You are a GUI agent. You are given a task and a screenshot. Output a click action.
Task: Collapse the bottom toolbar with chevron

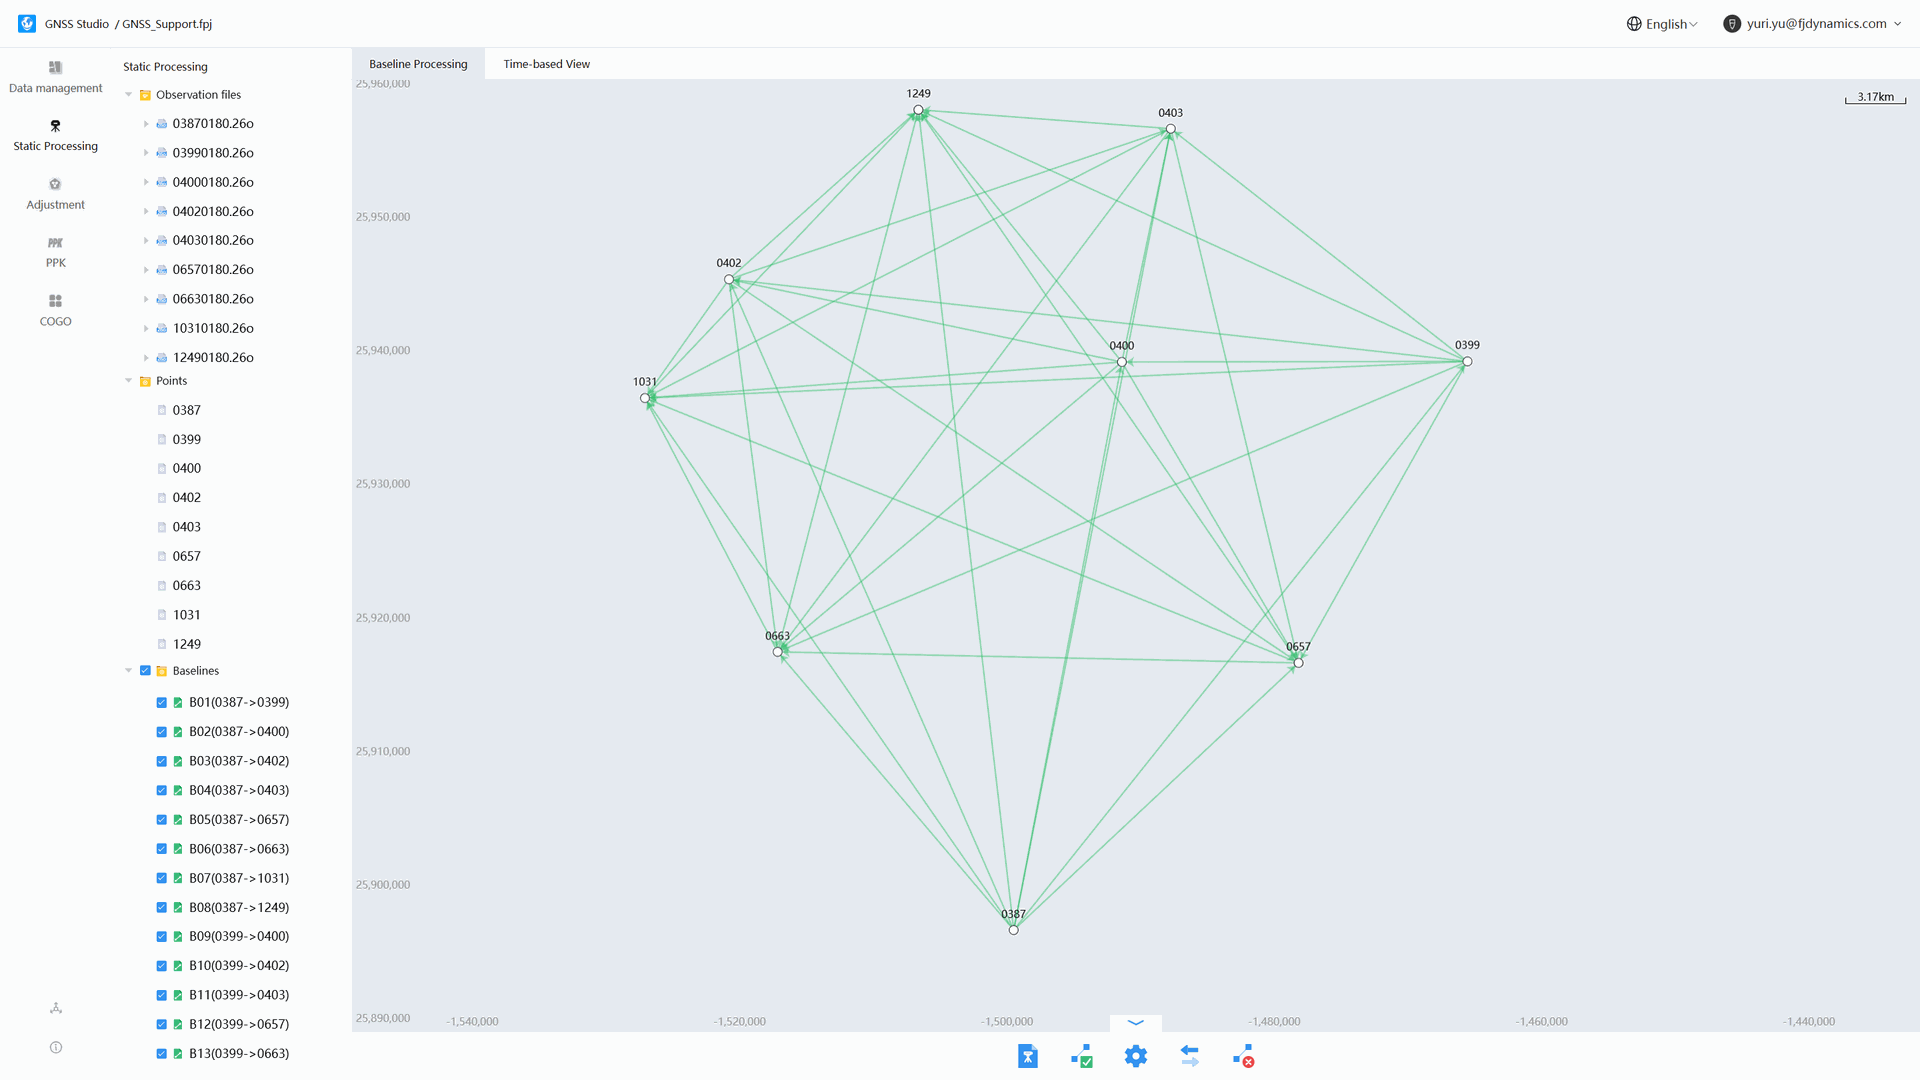pyautogui.click(x=1135, y=1023)
